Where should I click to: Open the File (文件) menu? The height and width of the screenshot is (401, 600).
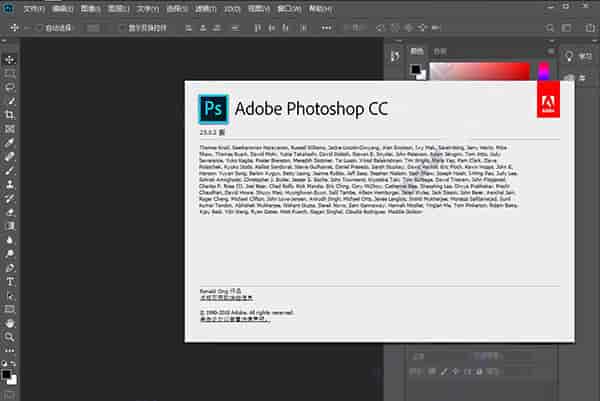tap(34, 8)
